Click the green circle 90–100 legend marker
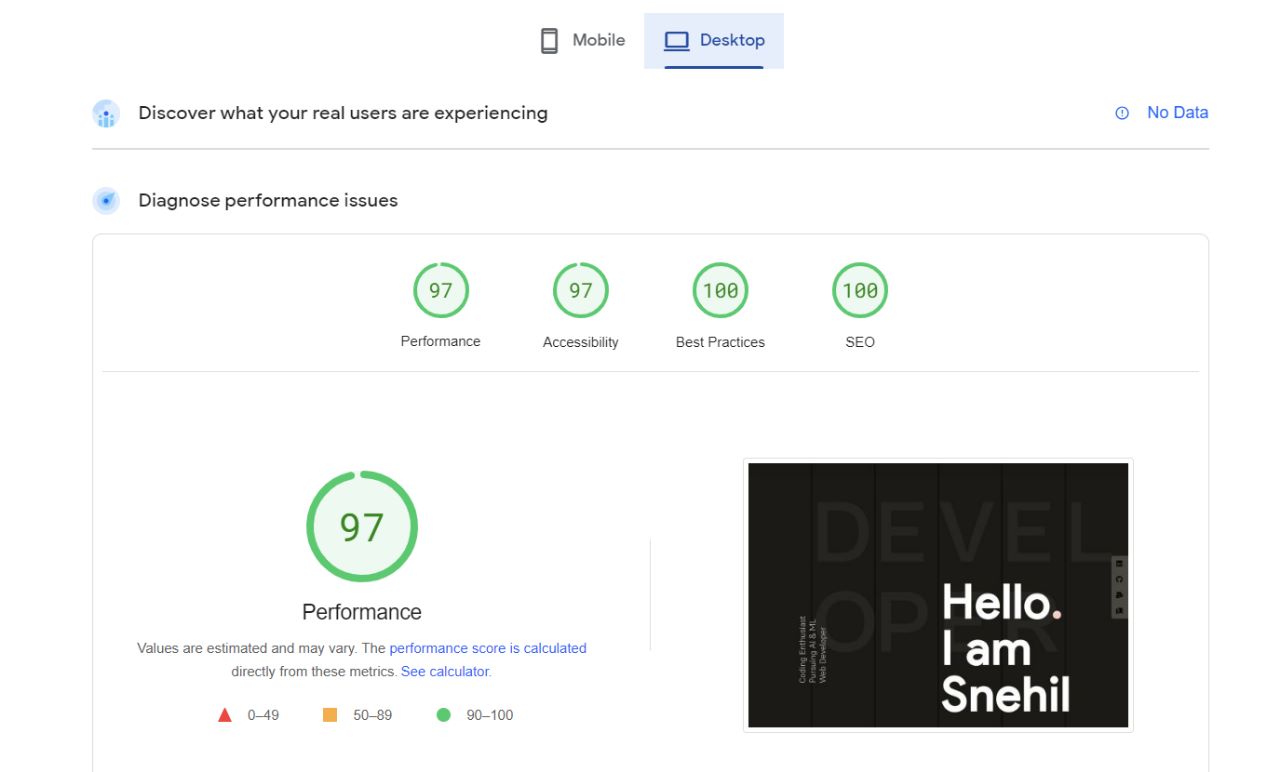Screen dimensions: 1280x772 [444, 715]
